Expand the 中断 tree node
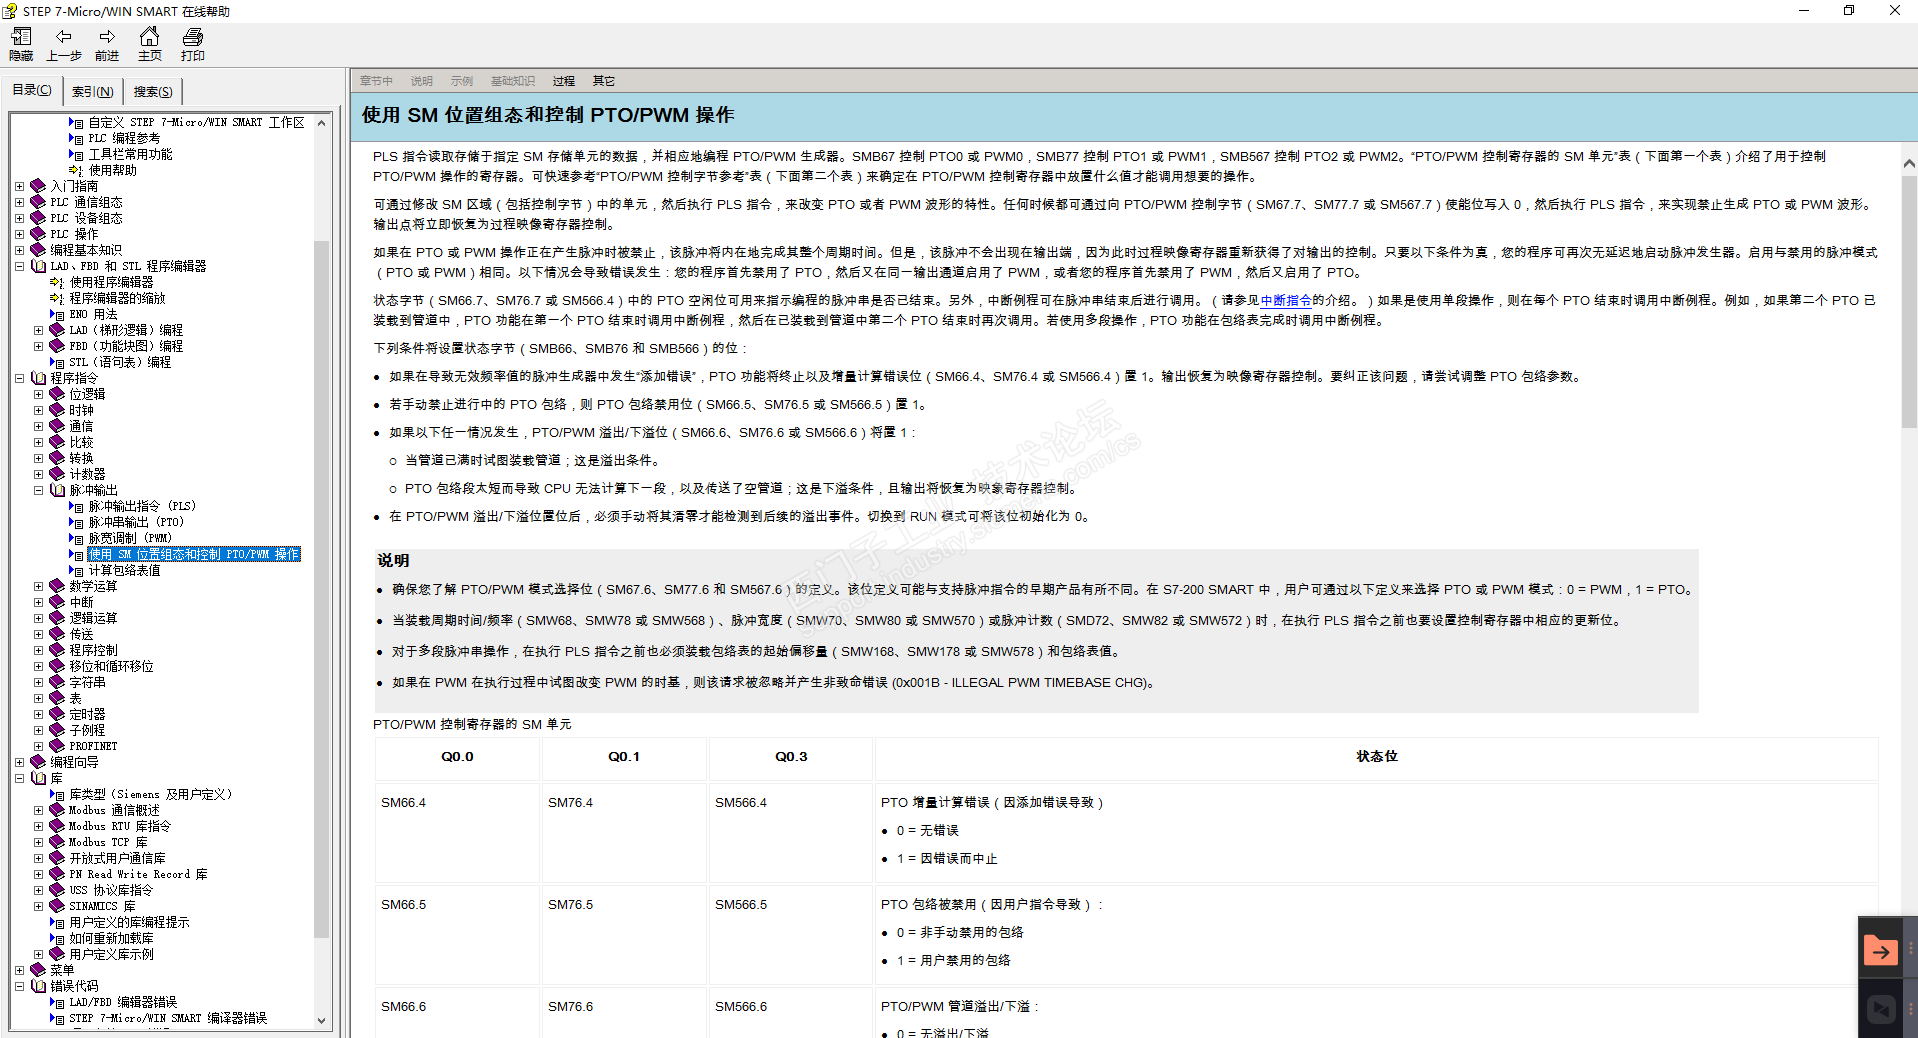The width and height of the screenshot is (1918, 1038). 38,602
